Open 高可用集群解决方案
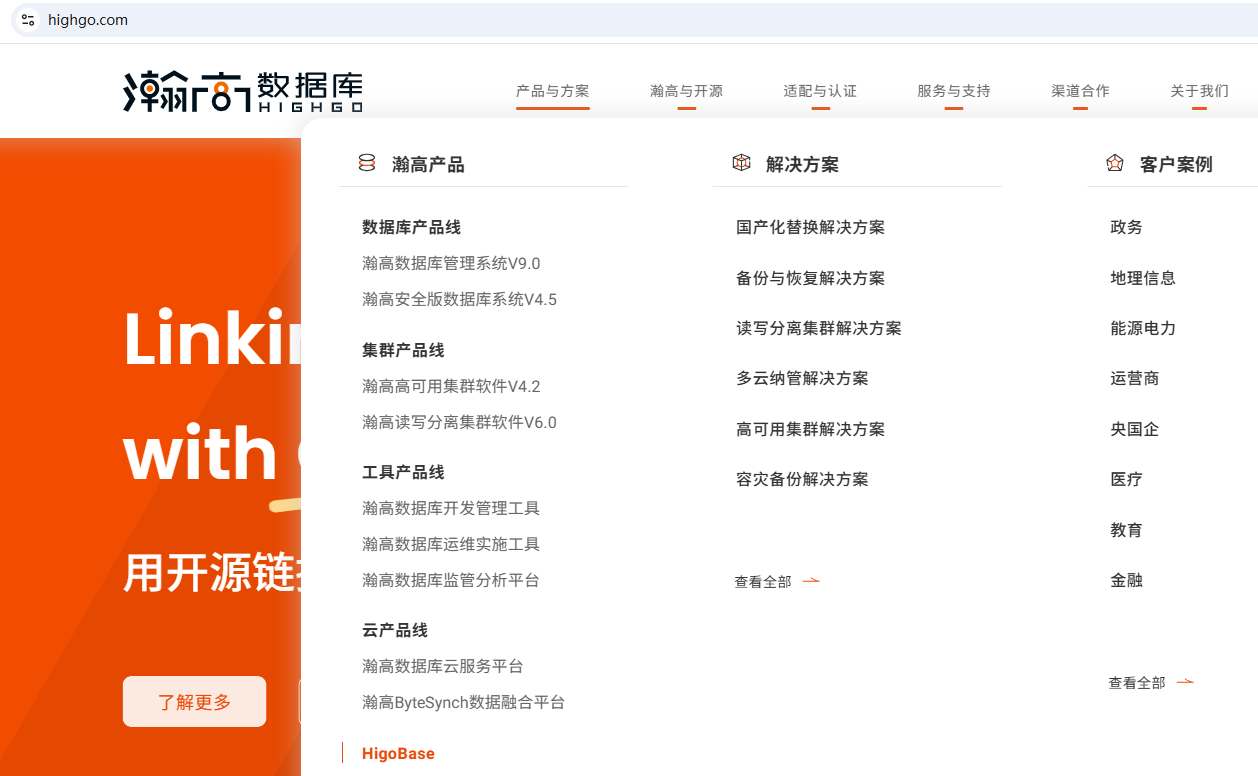The image size is (1258, 776). tap(811, 429)
